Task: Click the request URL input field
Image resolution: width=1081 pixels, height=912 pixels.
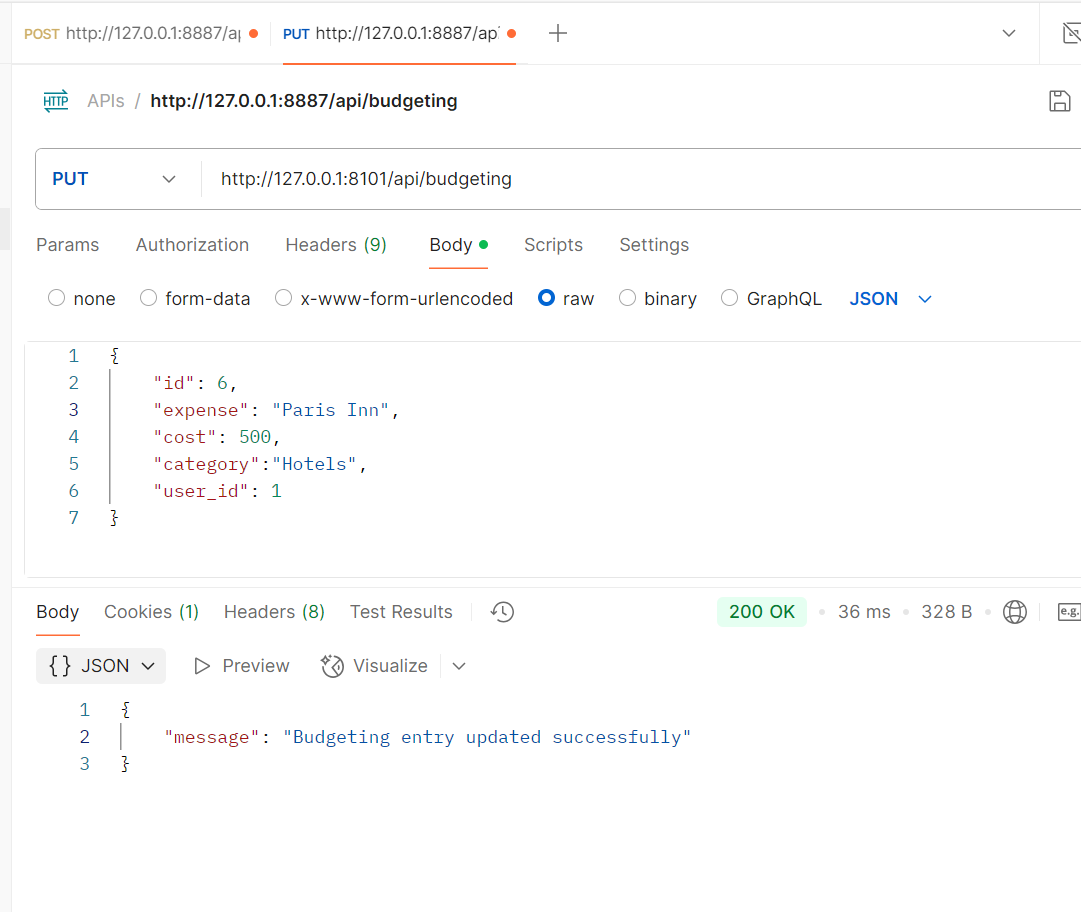Action: point(641,179)
